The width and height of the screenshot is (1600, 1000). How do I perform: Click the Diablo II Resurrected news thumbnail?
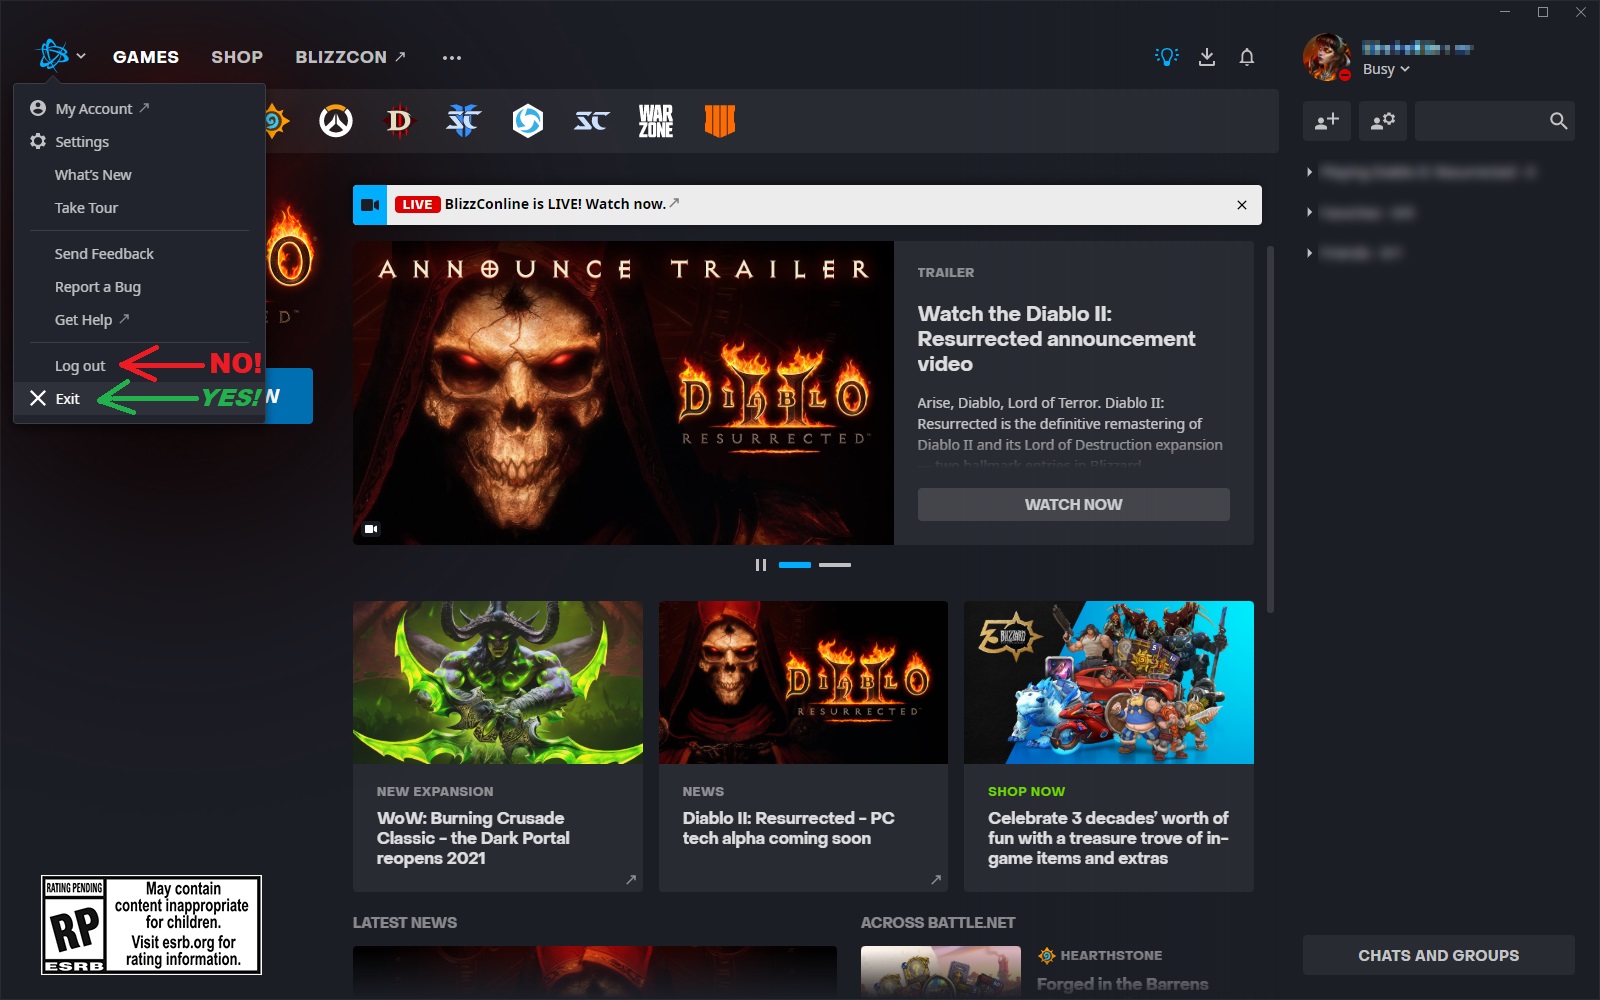tap(803, 682)
